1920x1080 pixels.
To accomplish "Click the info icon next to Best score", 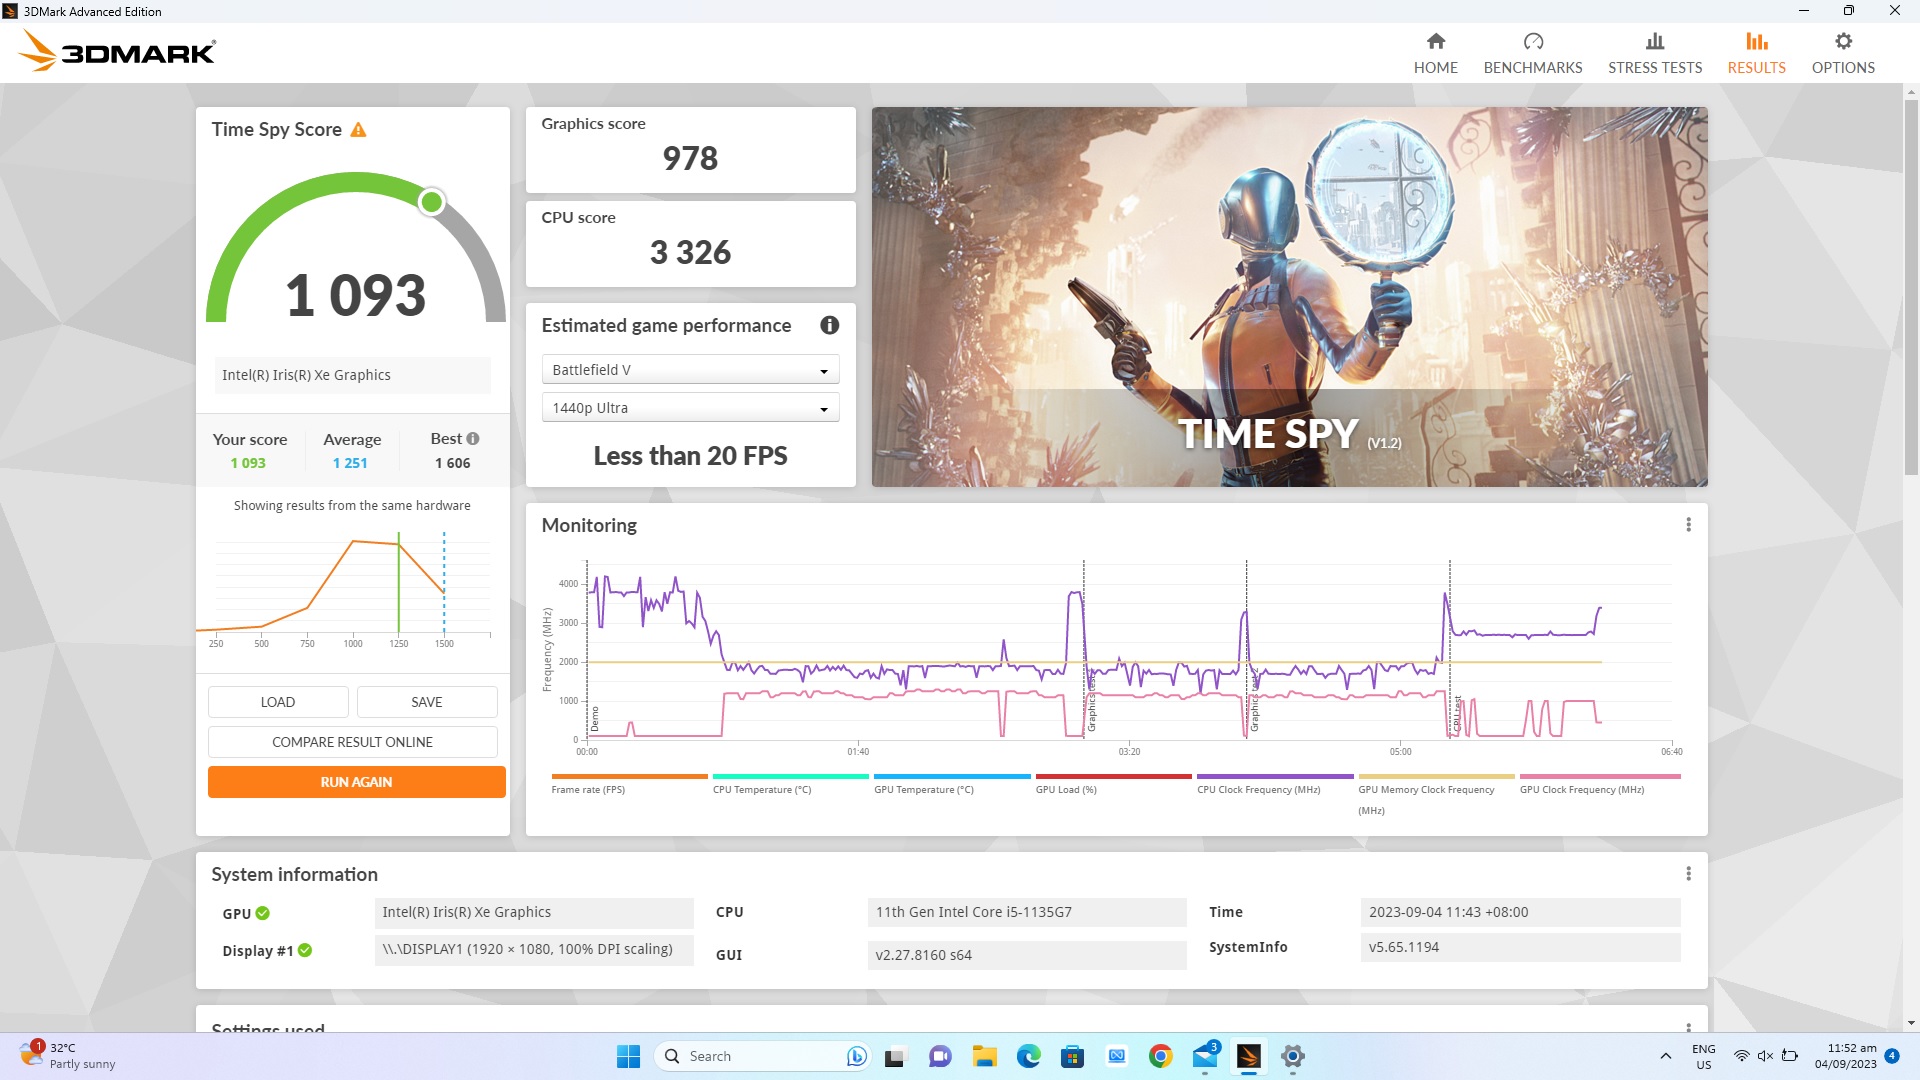I will [473, 439].
